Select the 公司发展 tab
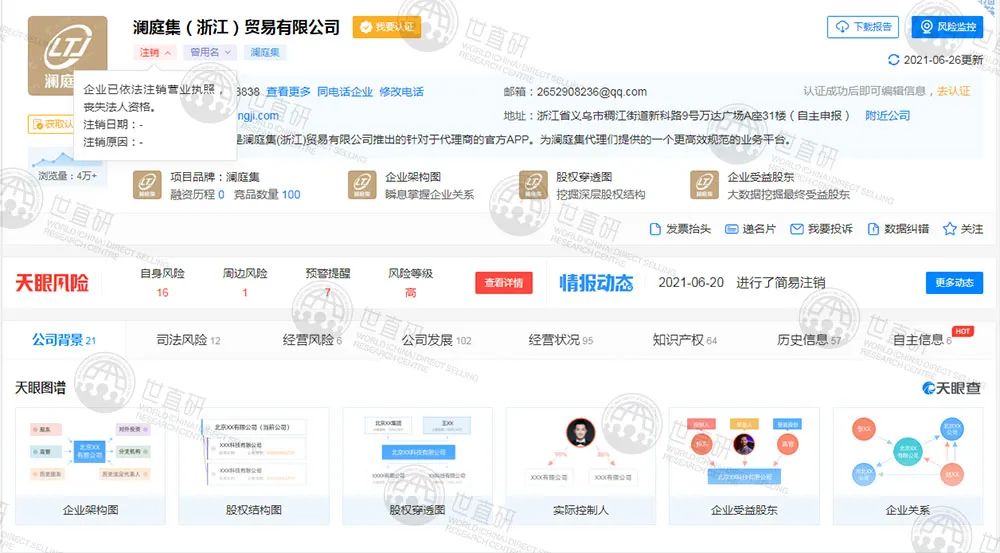 point(436,340)
